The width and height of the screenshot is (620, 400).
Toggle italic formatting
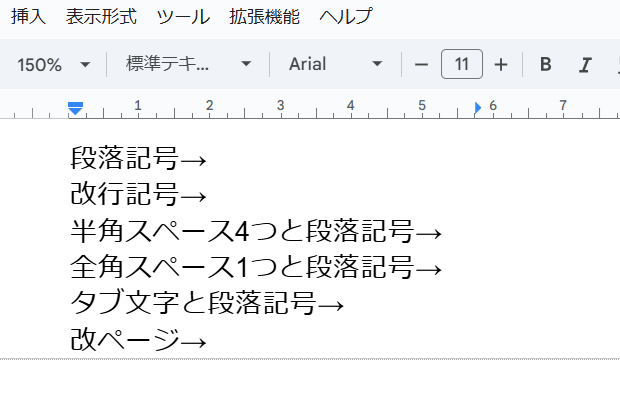pos(585,65)
